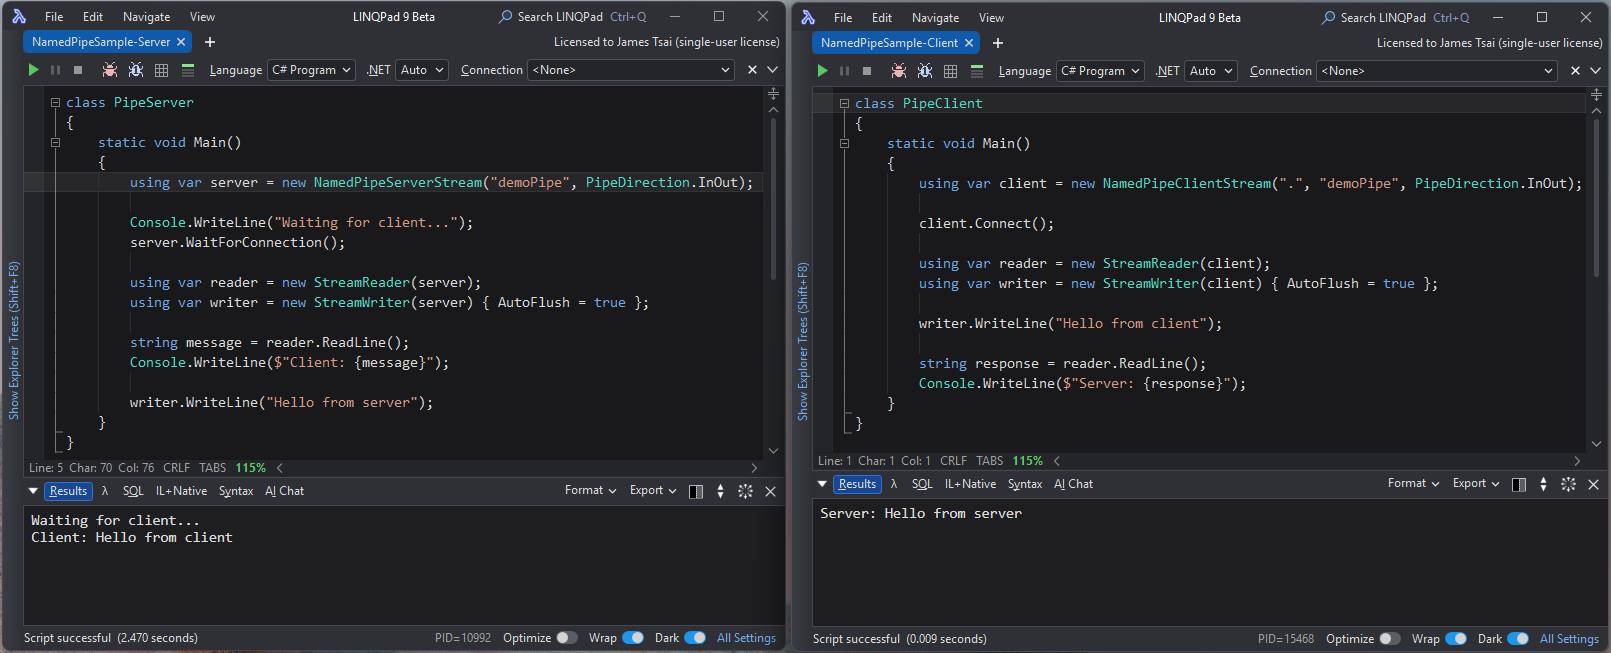
Task: Open the Navigate menu in the Server window
Action: [146, 17]
